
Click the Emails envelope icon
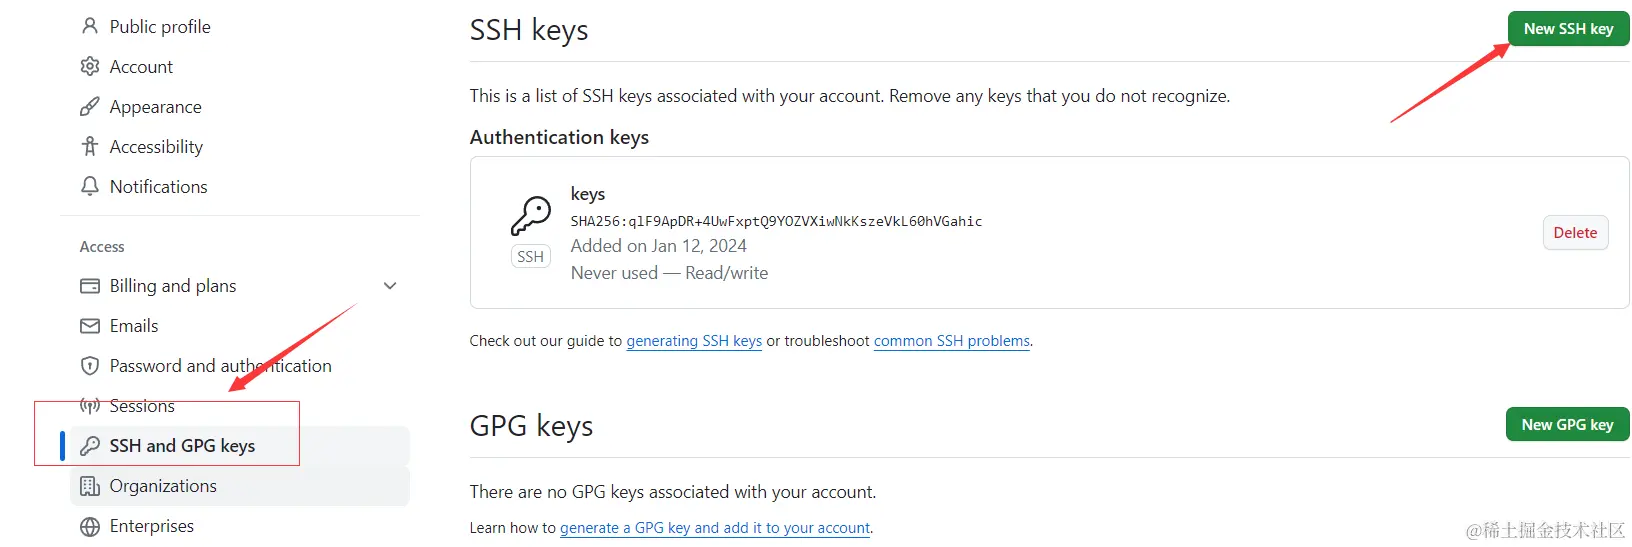pos(90,326)
